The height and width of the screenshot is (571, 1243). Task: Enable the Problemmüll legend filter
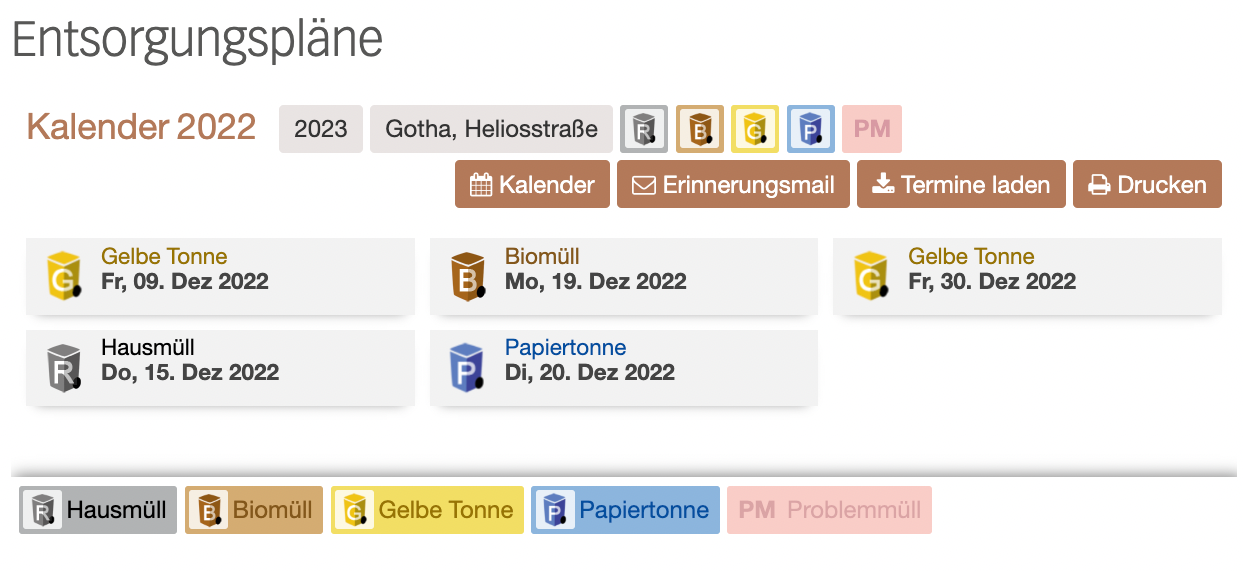point(829,510)
